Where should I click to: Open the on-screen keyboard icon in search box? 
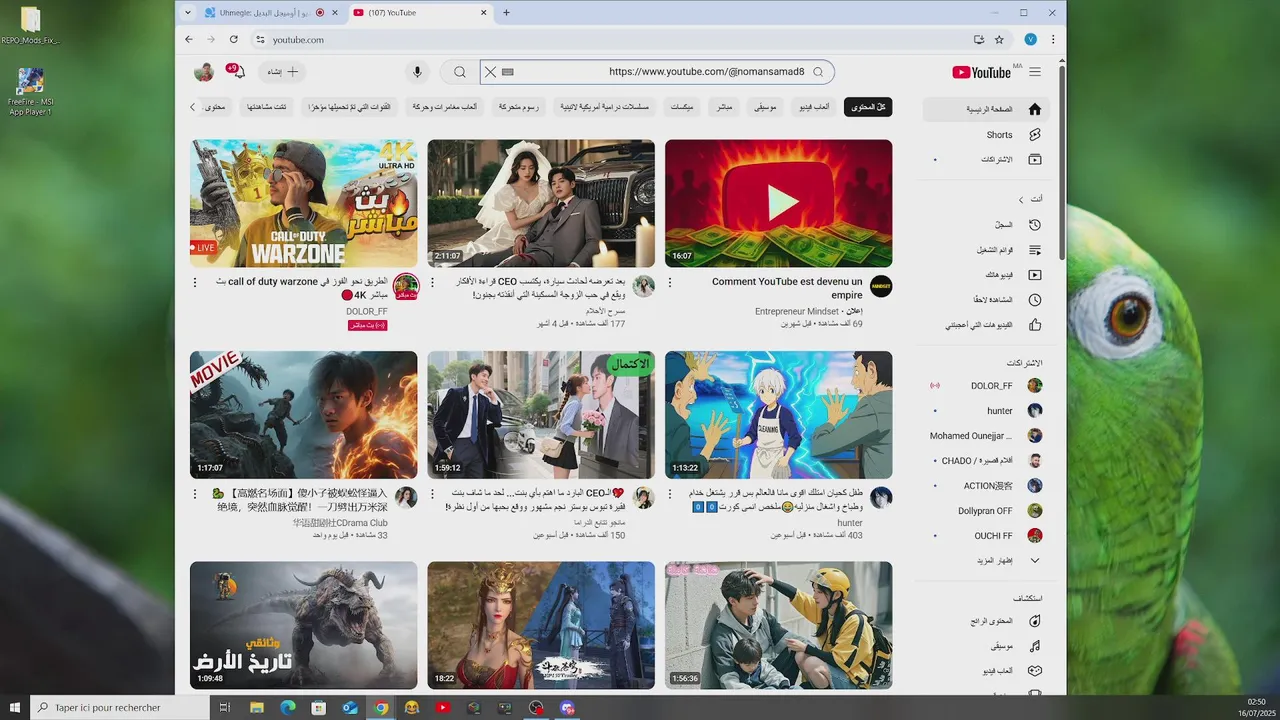(x=507, y=72)
